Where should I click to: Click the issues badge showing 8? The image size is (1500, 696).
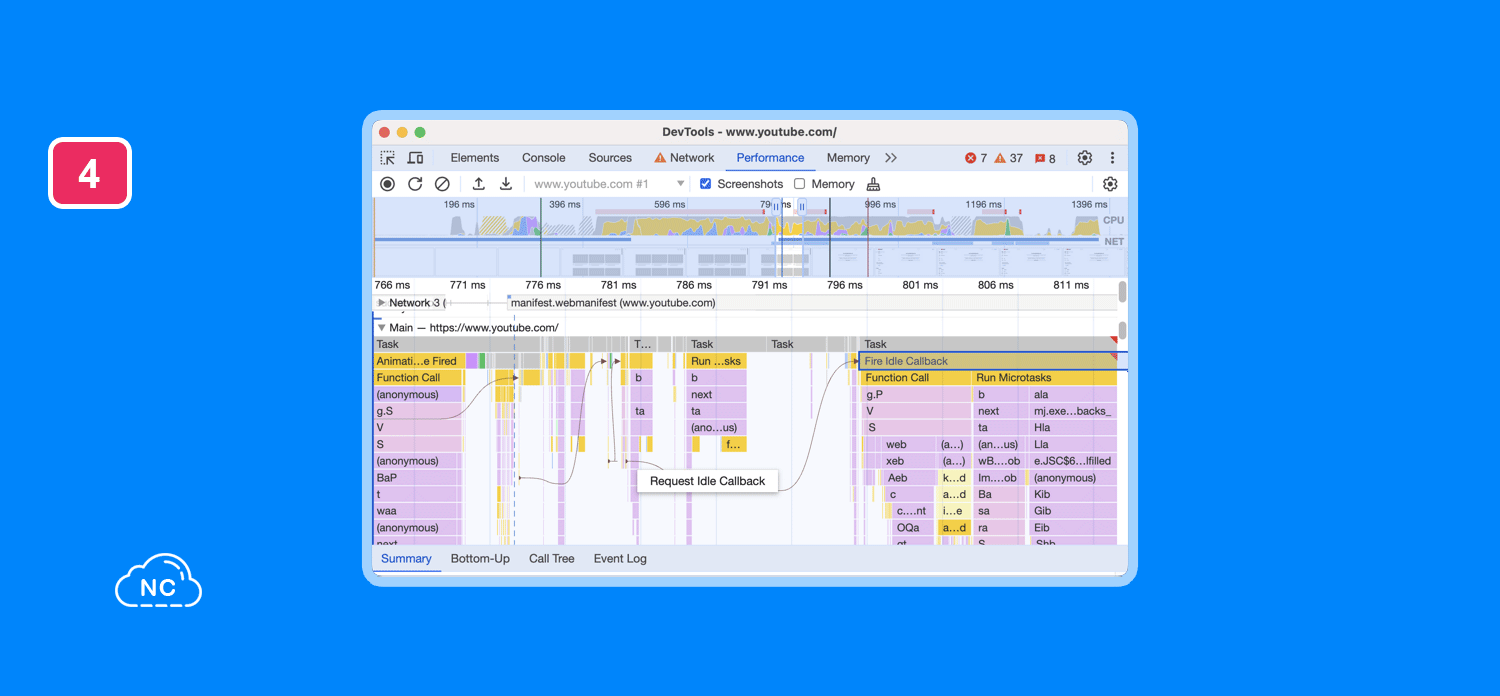click(1045, 158)
